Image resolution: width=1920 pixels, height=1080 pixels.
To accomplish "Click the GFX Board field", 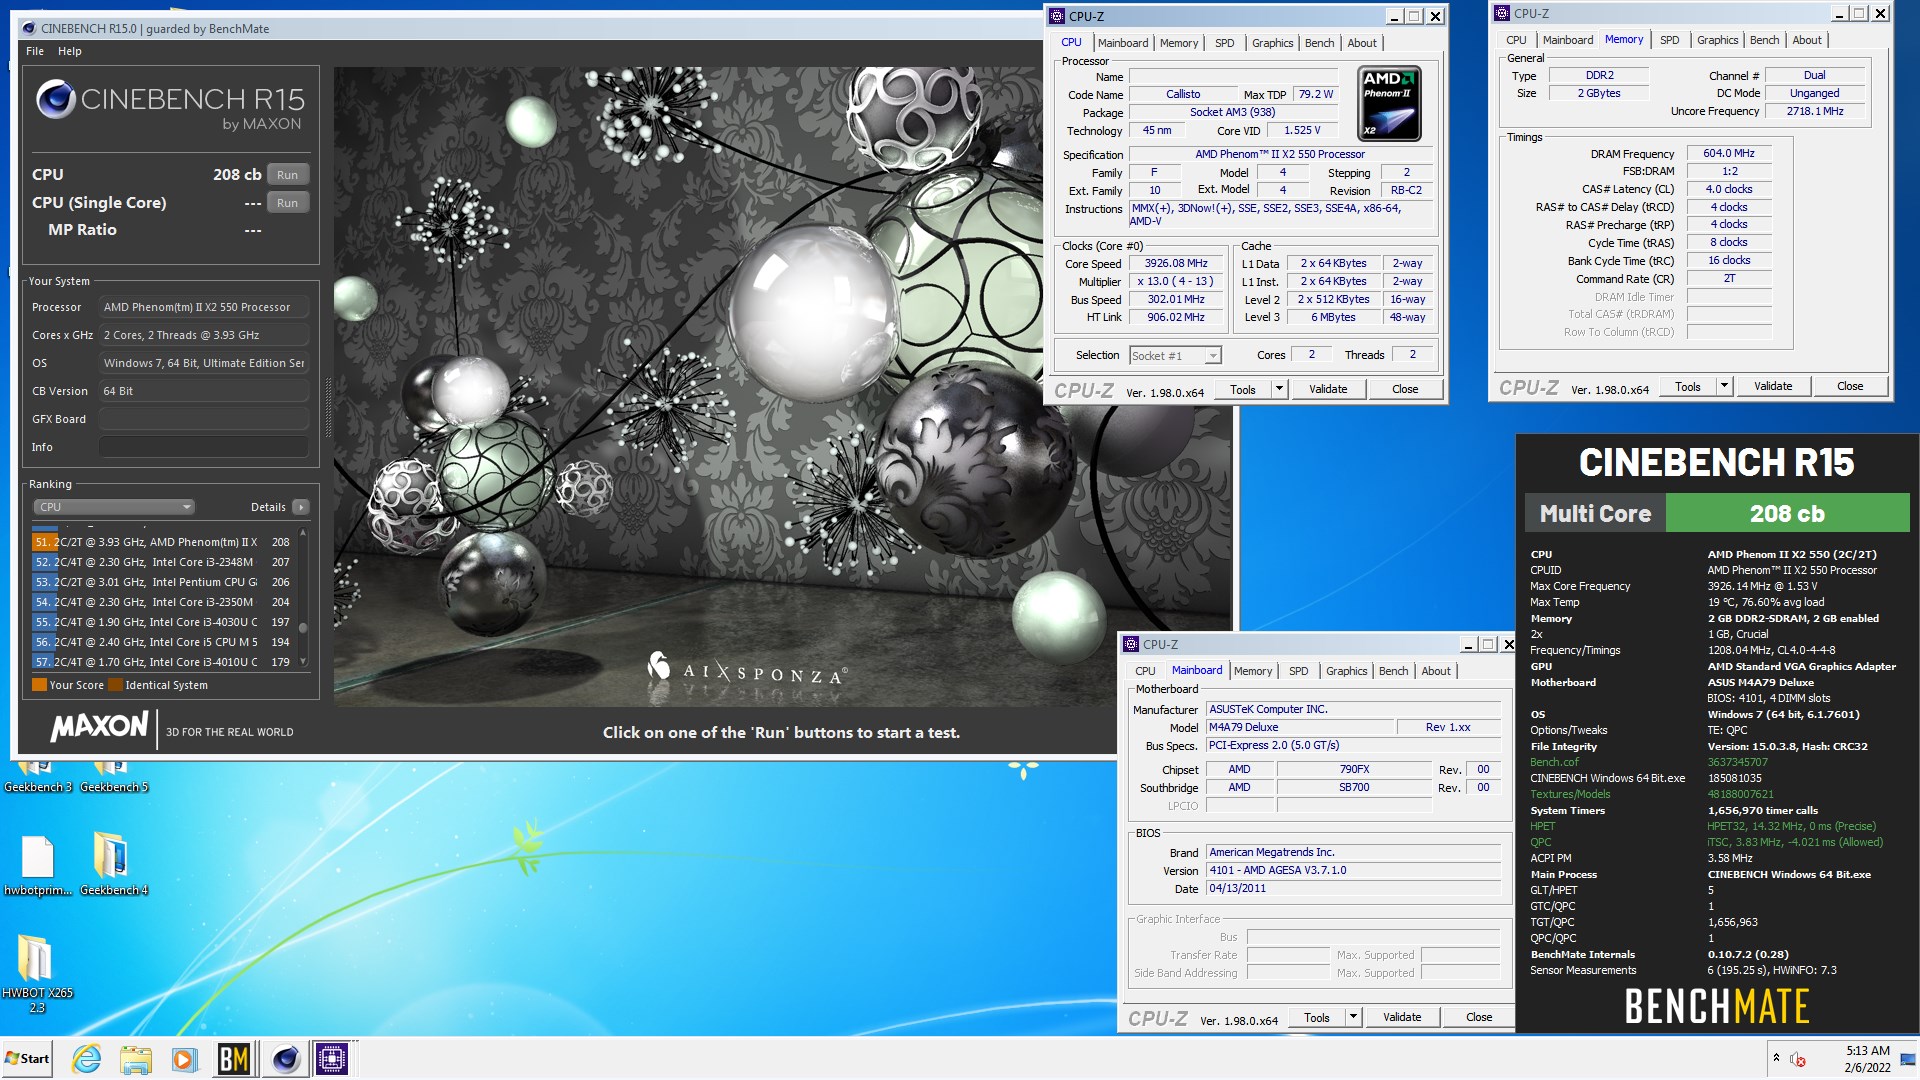I will coord(203,419).
